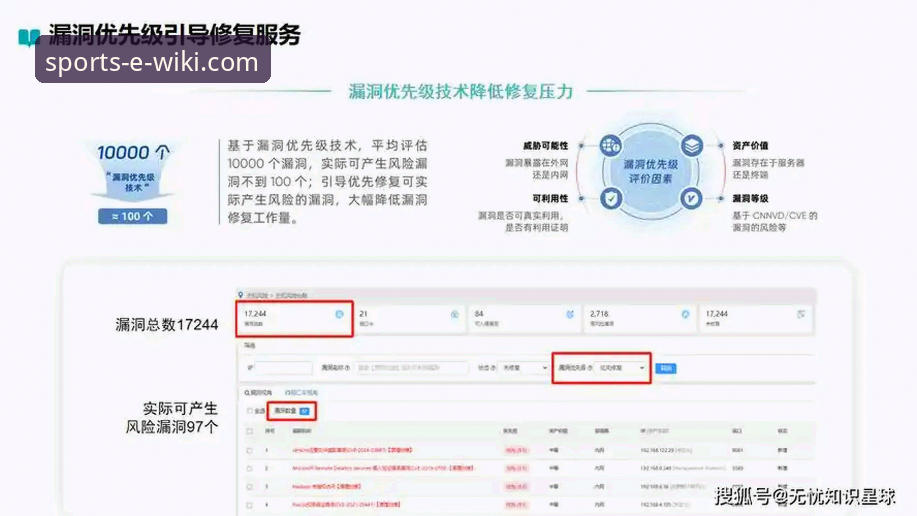Click the book icon beside the slide title

pos(29,37)
